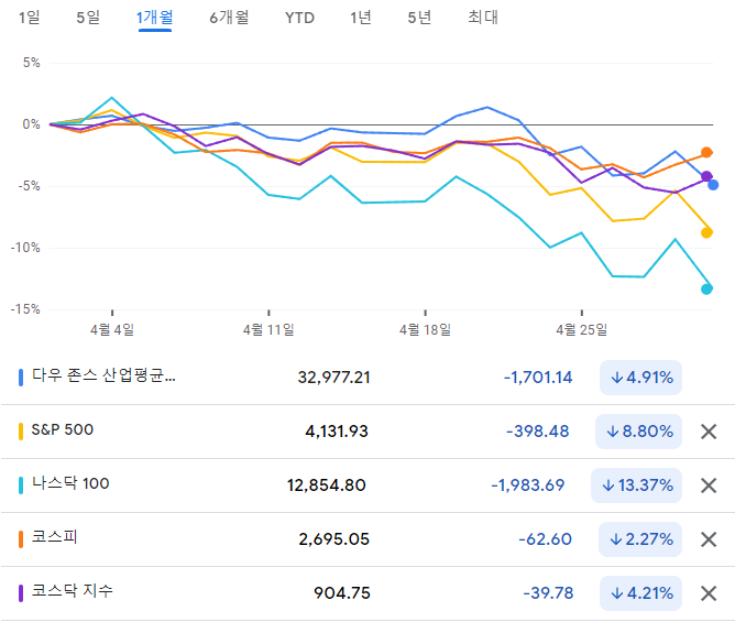The height and width of the screenshot is (622, 735).
Task: Select the active 1개월 tab
Action: click(x=155, y=18)
